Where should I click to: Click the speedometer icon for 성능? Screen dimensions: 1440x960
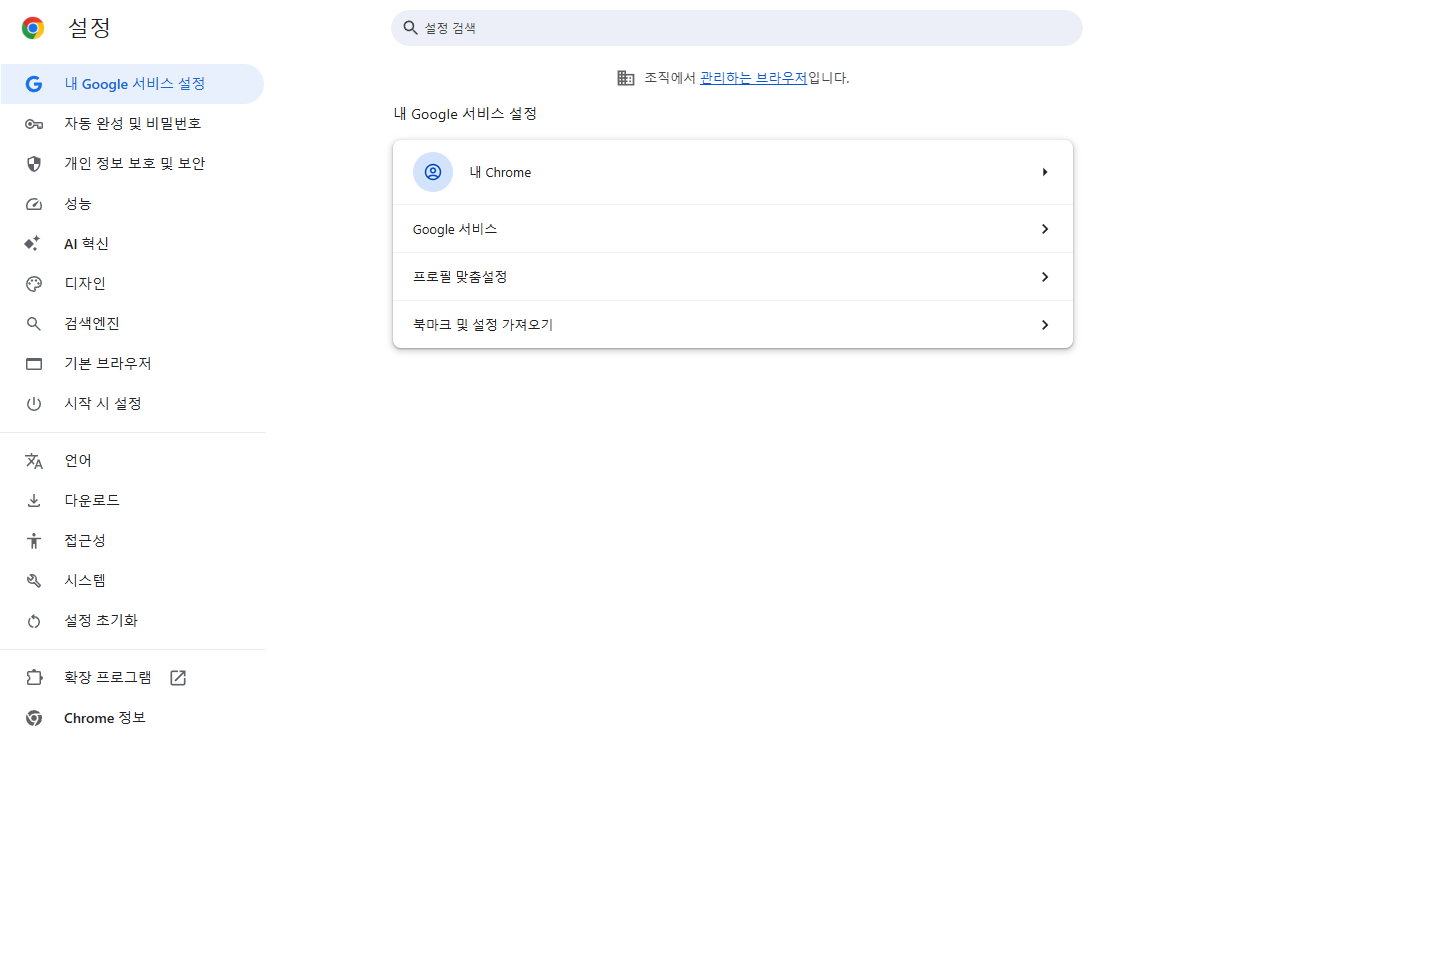click(34, 204)
